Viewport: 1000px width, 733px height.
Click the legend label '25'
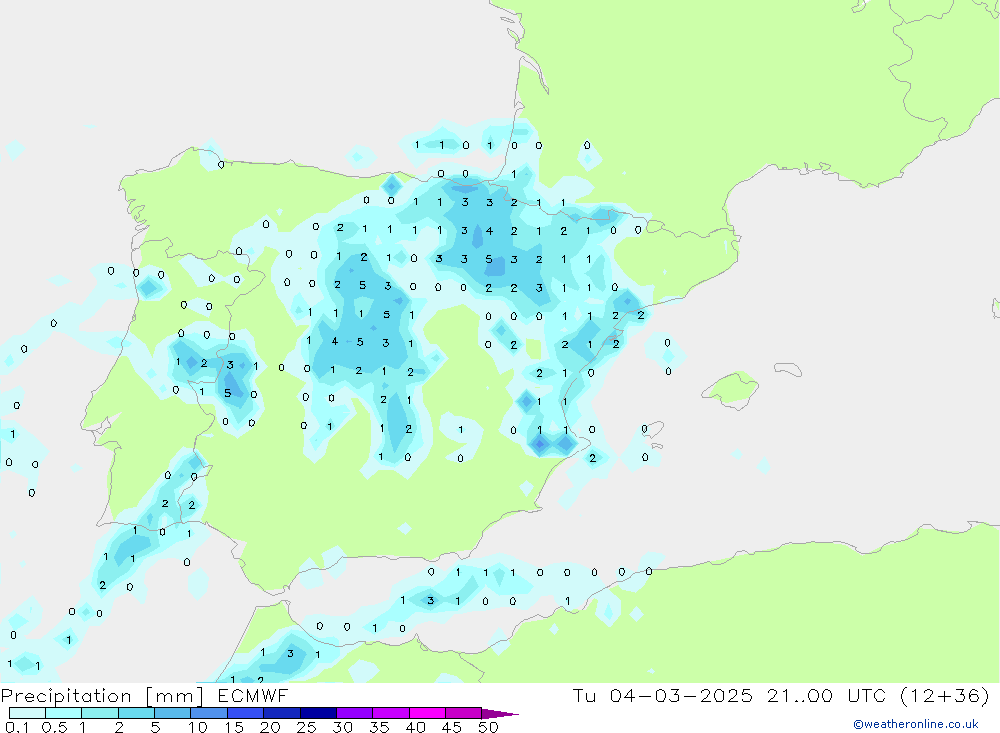(x=307, y=727)
